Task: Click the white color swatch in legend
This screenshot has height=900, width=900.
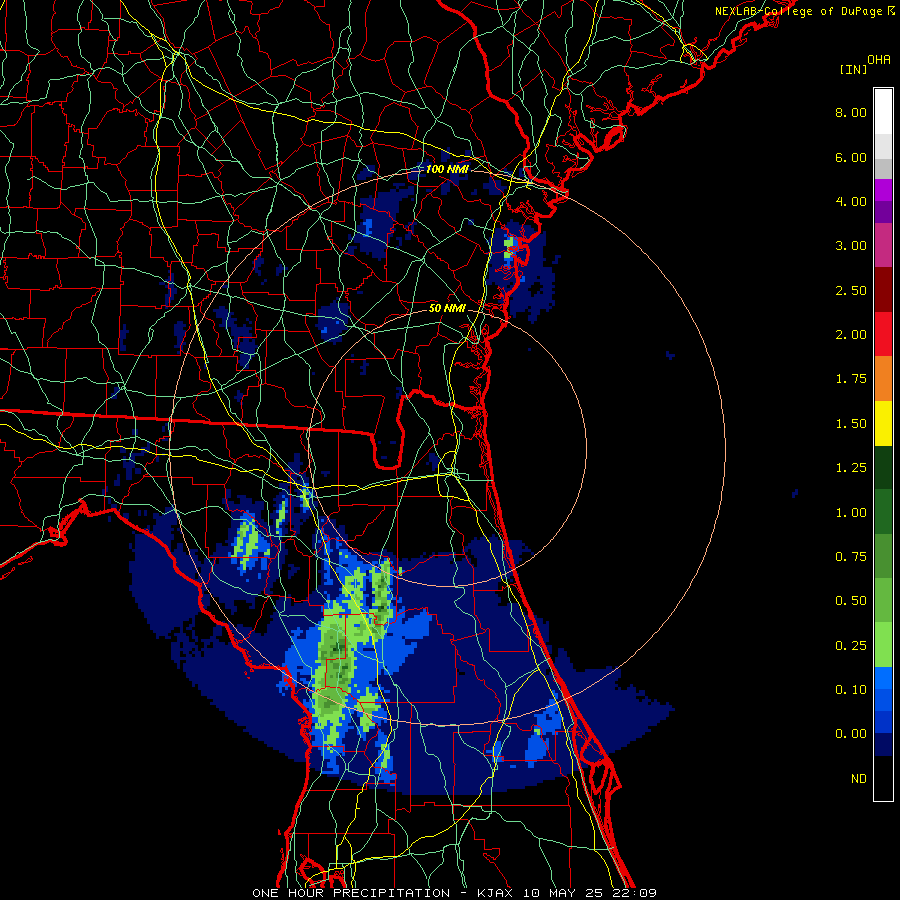Action: coord(883,112)
